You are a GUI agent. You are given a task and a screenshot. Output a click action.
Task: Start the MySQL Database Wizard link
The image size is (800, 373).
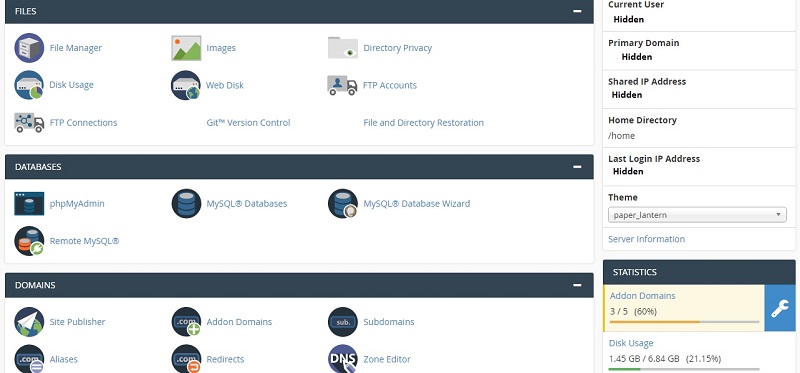416,204
